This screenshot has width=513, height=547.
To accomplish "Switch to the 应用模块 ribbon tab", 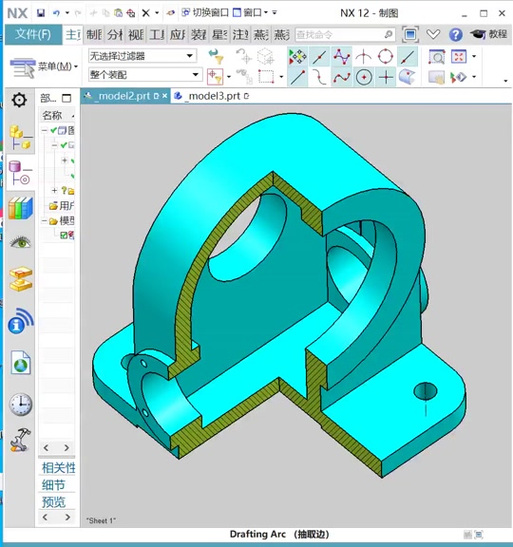I will [178, 35].
